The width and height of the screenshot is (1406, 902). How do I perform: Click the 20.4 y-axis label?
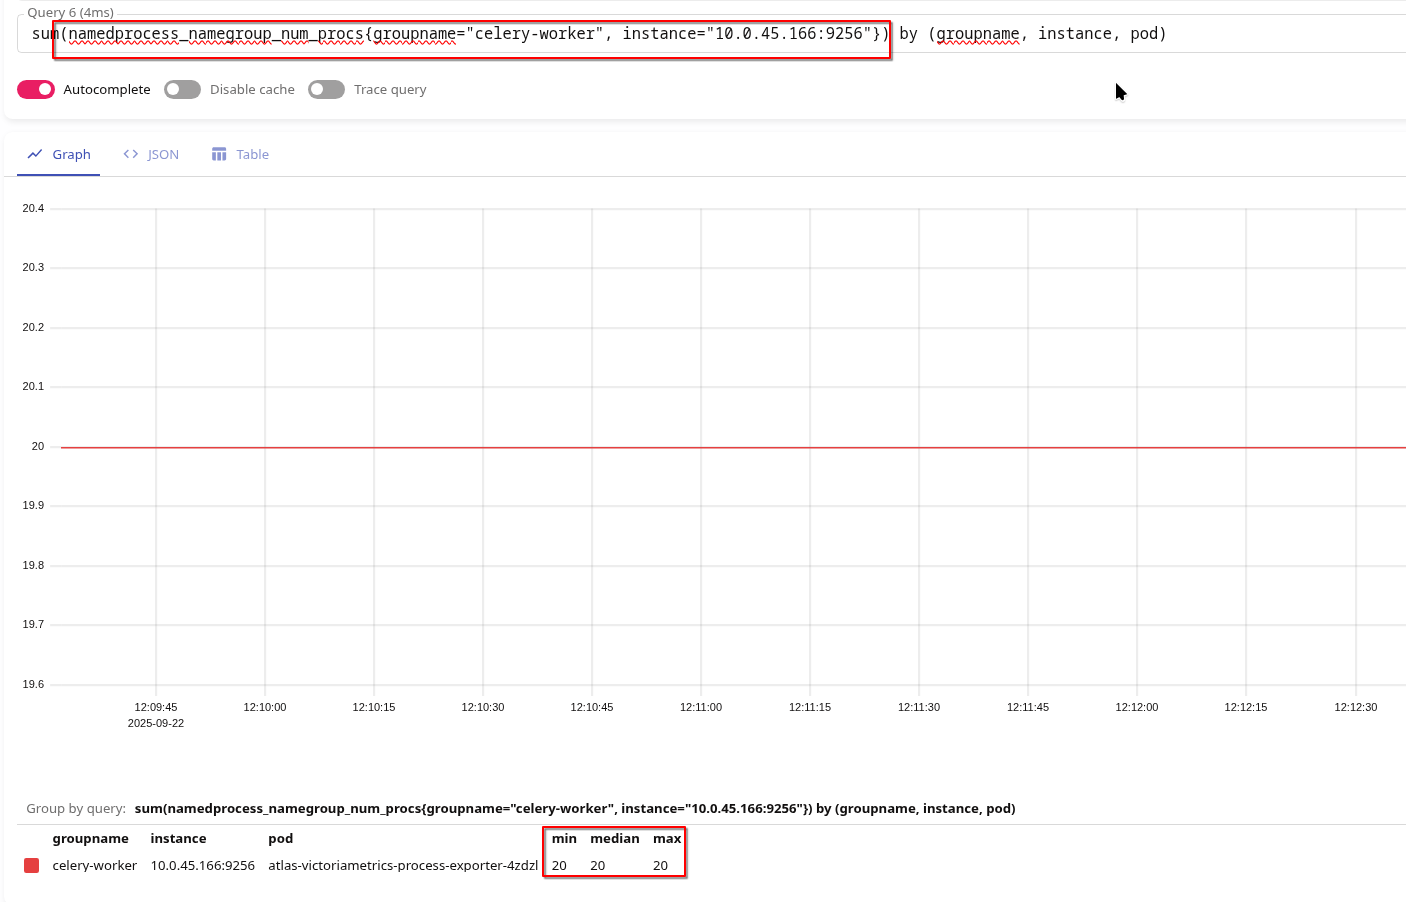point(33,209)
